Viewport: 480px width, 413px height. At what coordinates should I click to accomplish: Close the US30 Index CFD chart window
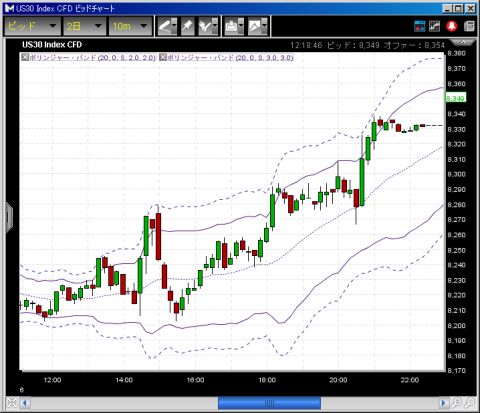tap(470, 9)
